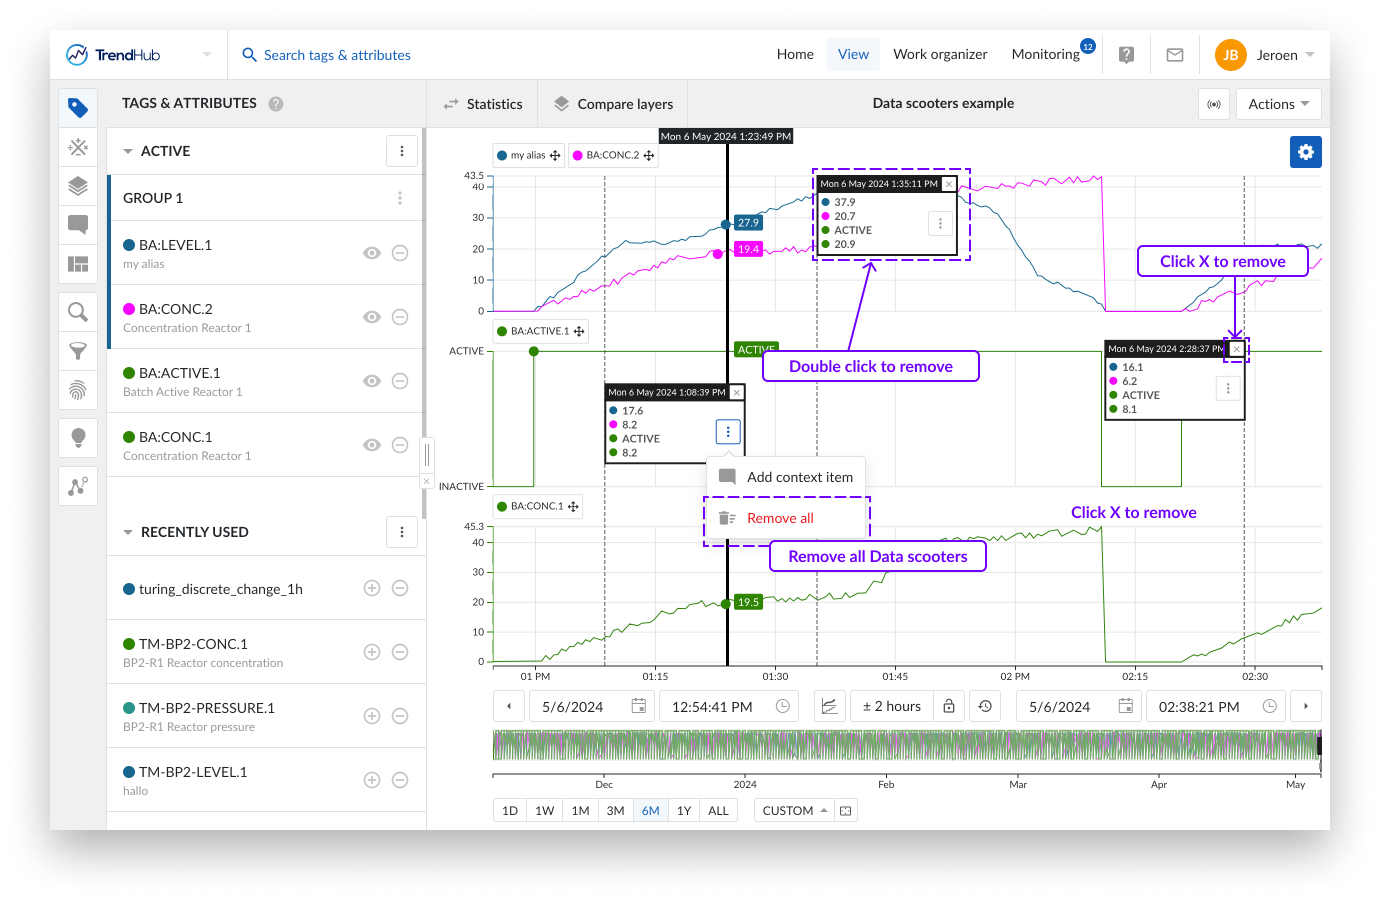Hide the BA:LEVEL.1 tag with eye icon
Image resolution: width=1380 pixels, height=900 pixels.
click(372, 253)
